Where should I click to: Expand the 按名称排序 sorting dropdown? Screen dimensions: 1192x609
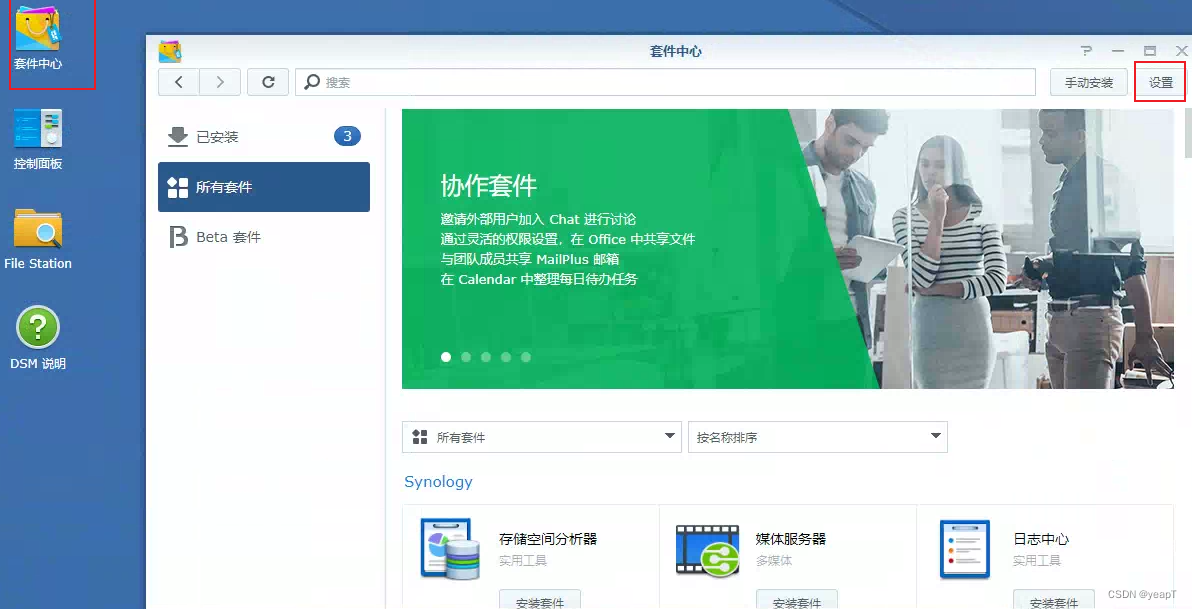coord(817,437)
